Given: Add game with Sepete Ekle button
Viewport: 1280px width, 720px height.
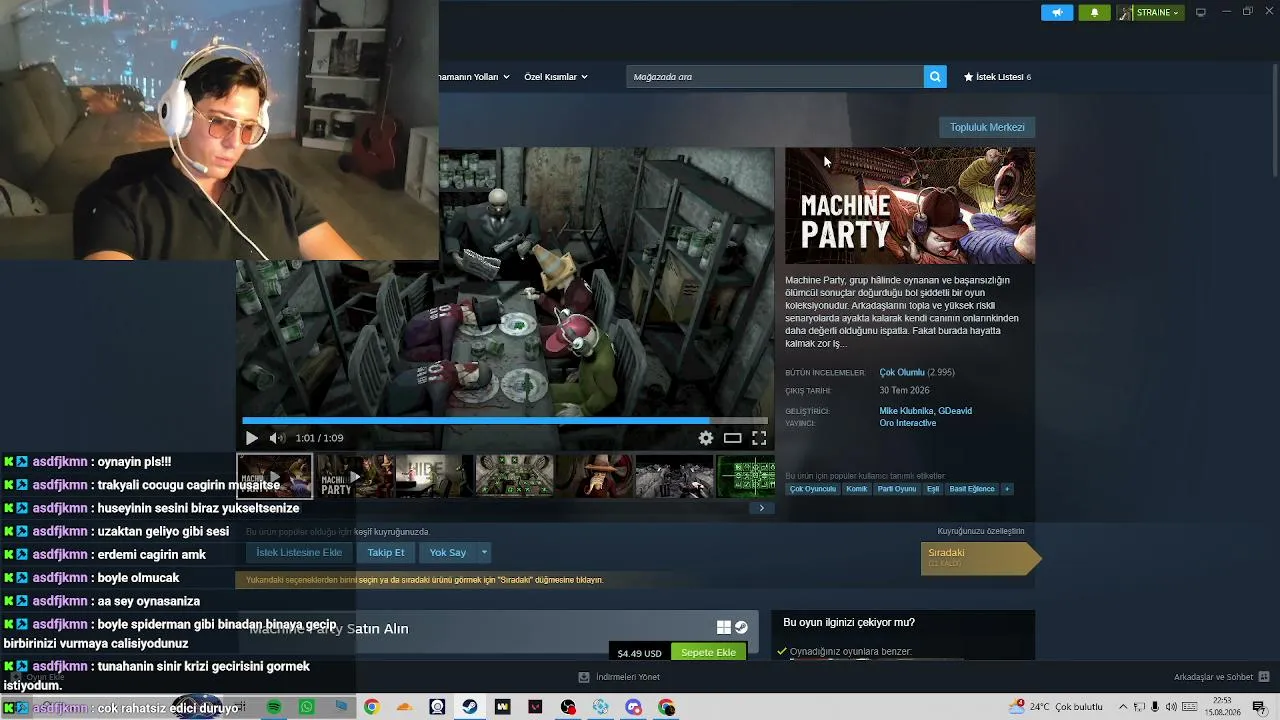Looking at the screenshot, I should [708, 652].
